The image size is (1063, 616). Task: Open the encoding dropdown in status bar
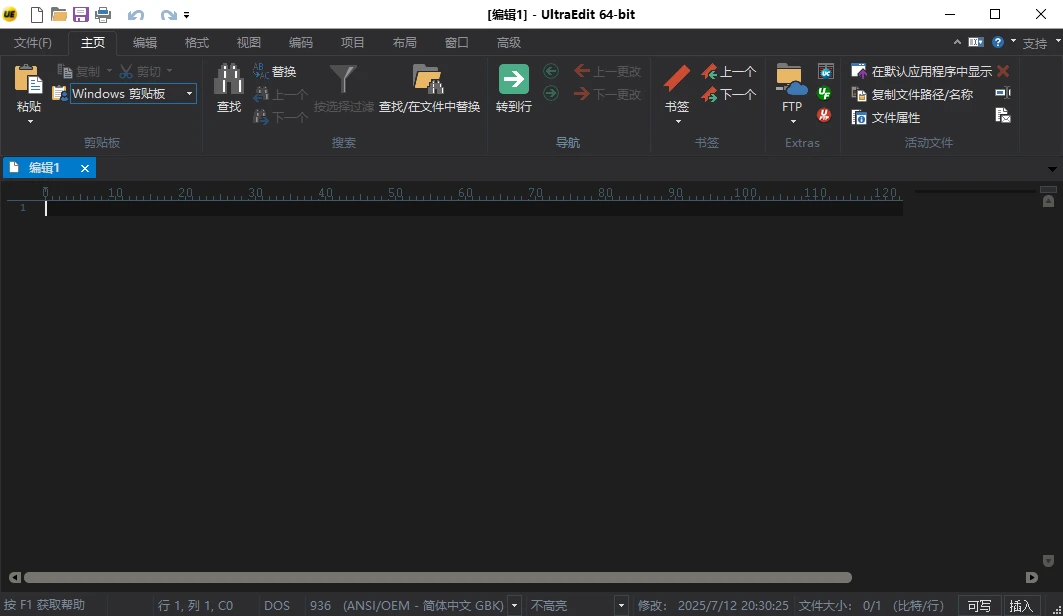coord(514,605)
